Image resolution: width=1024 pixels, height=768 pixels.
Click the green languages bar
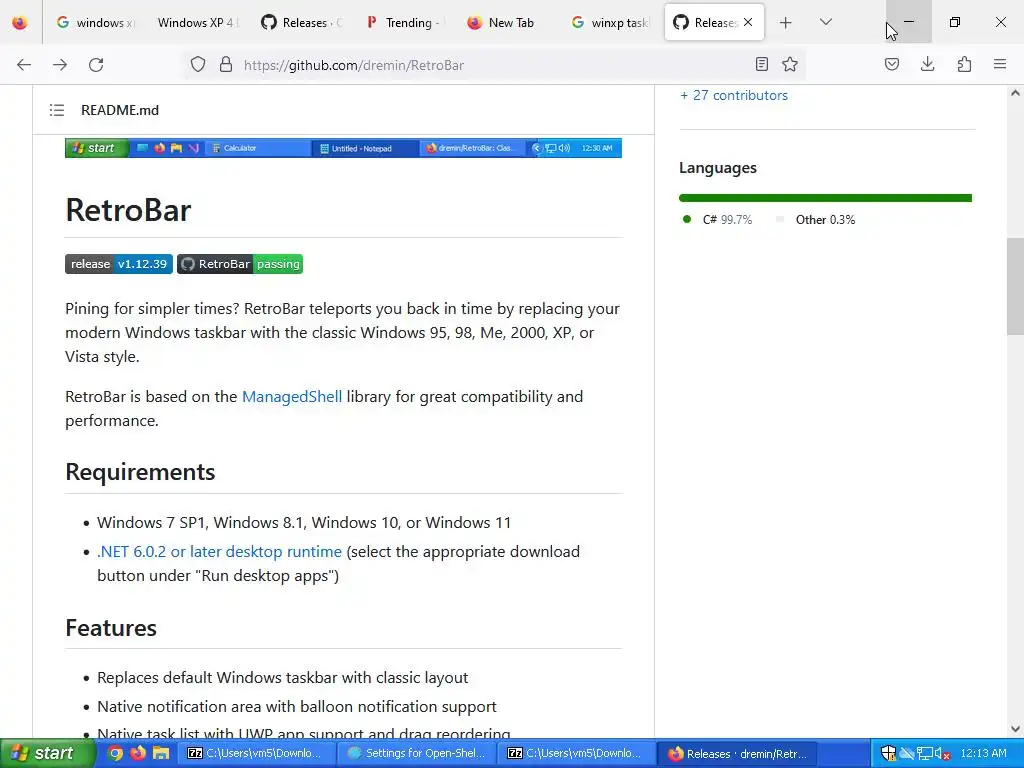pyautogui.click(x=825, y=198)
